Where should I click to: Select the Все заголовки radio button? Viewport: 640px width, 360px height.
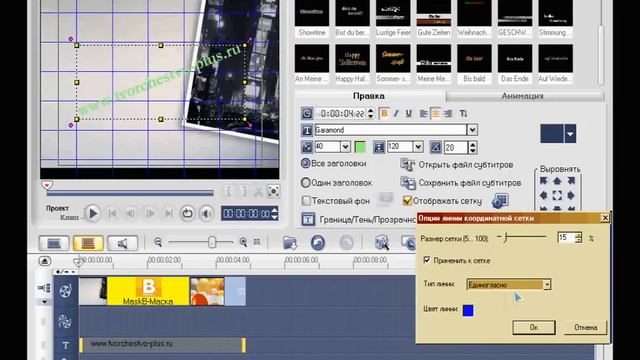[305, 163]
